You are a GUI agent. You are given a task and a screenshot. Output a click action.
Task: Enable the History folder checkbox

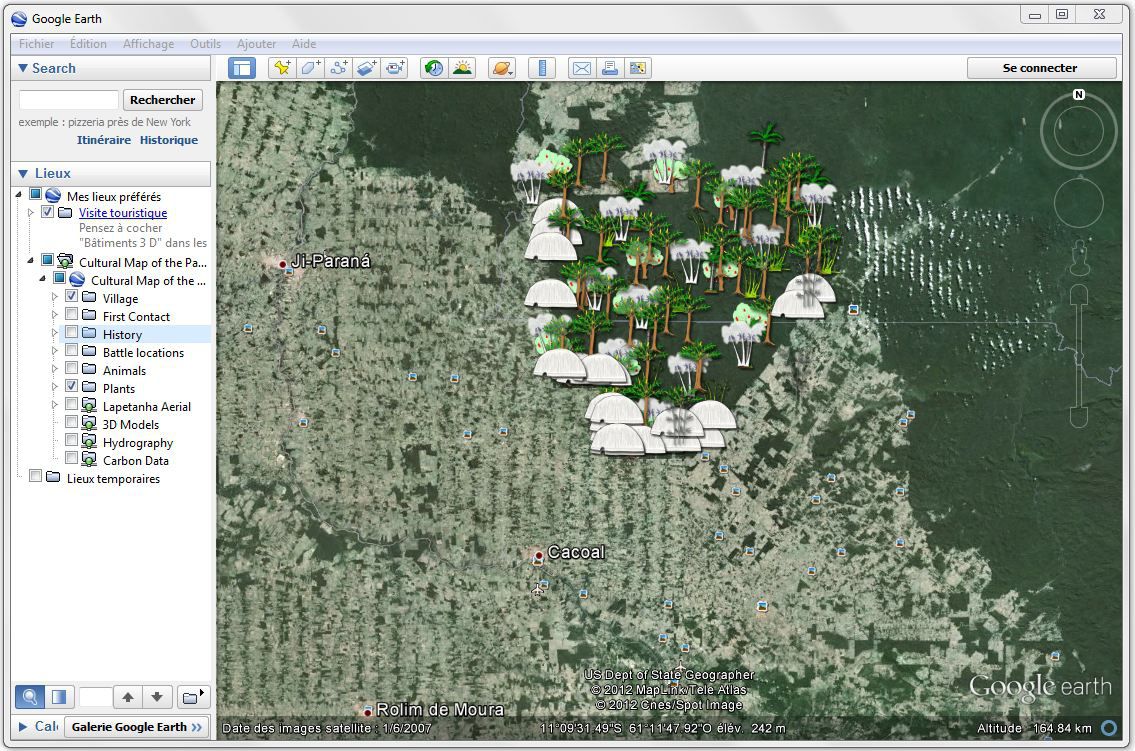[x=72, y=332]
